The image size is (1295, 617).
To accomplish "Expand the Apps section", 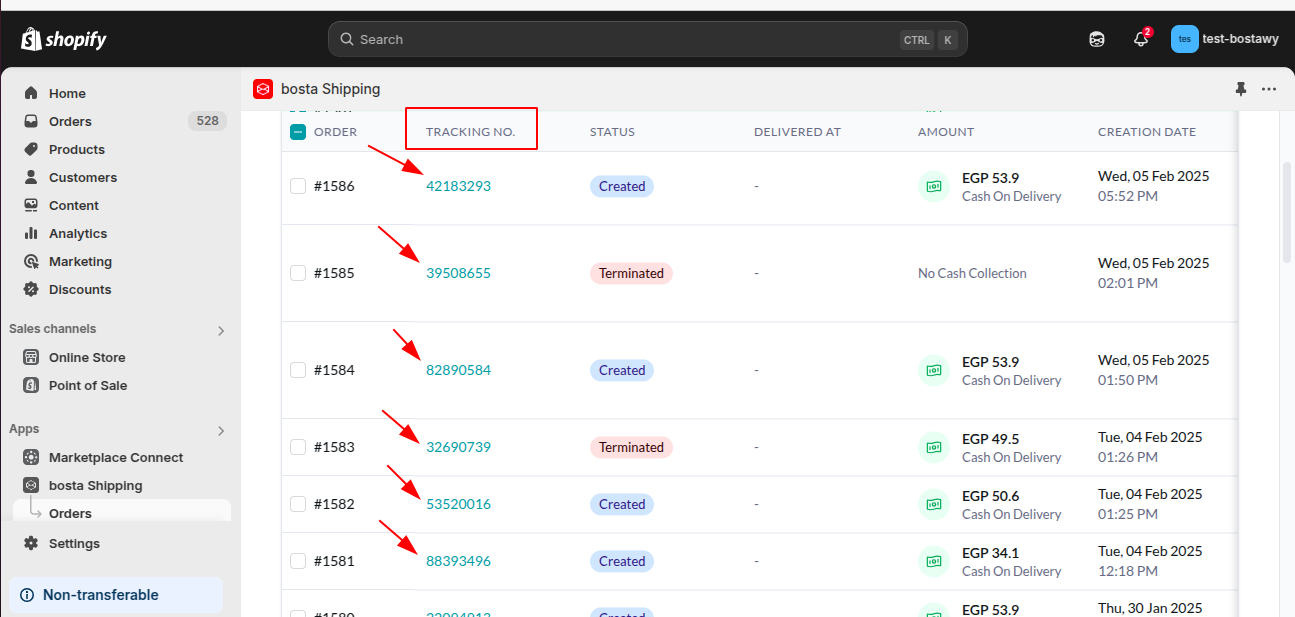I will pyautogui.click(x=221, y=430).
